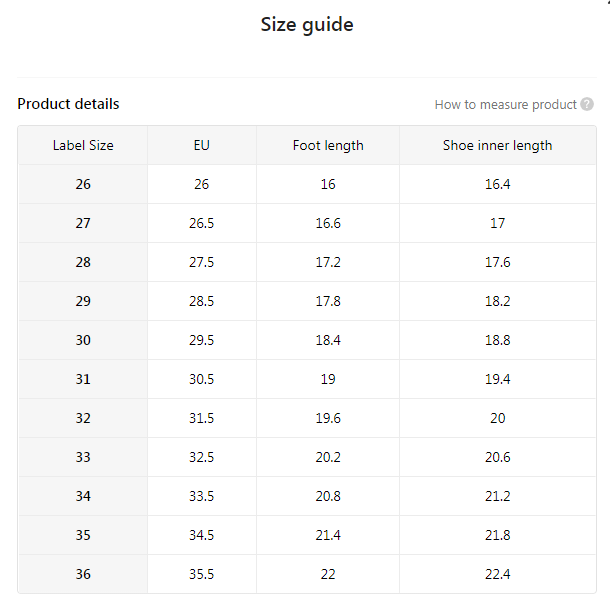This screenshot has width=610, height=602.
Task: Select the label size 35 row
Action: coord(83,535)
